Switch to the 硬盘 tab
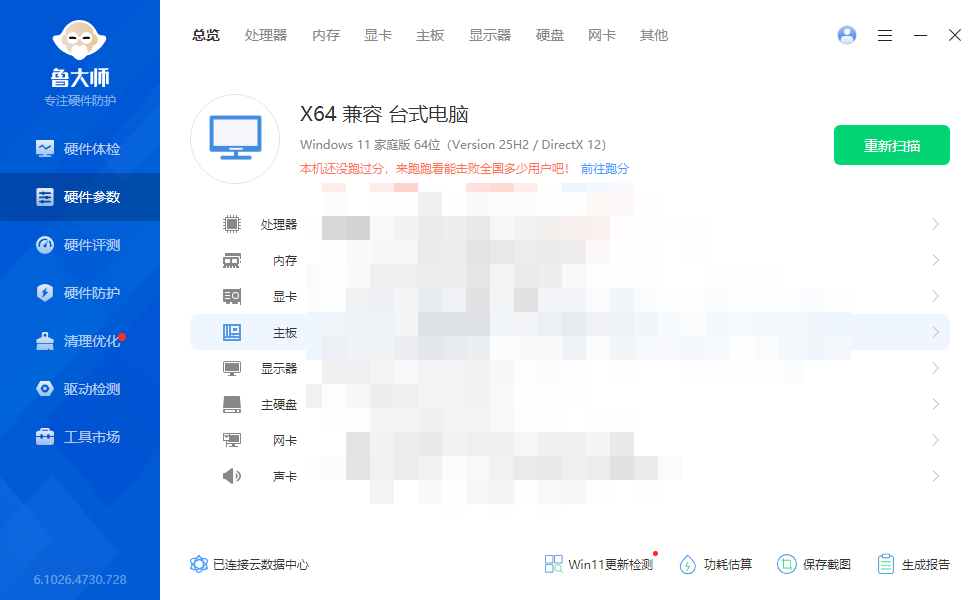Image resolution: width=980 pixels, height=600 pixels. pyautogui.click(x=550, y=36)
